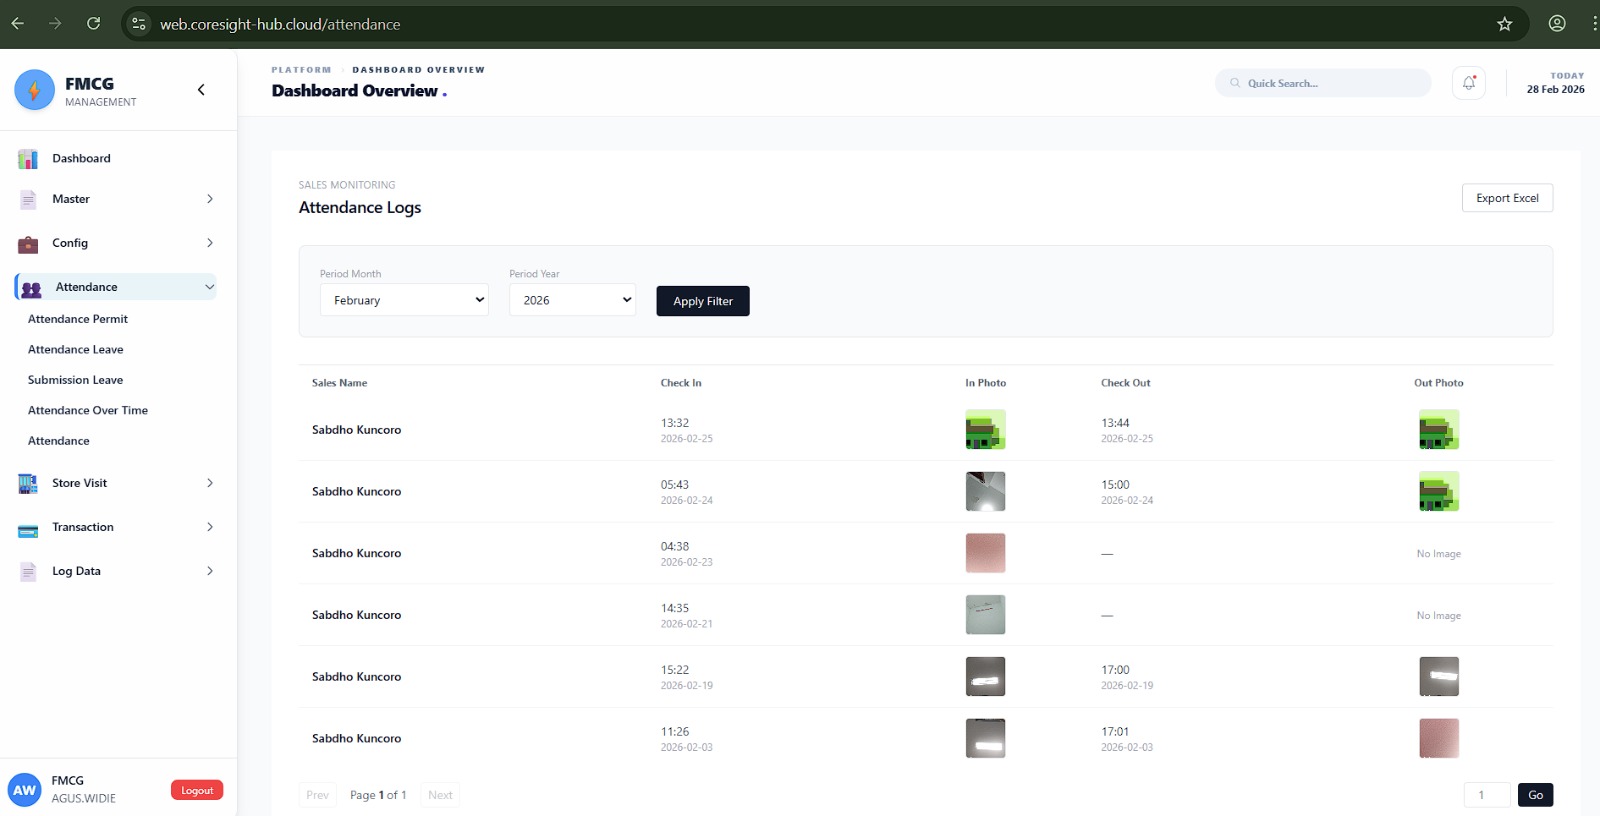The width and height of the screenshot is (1600, 816).
Task: Bookmark this page with the star icon
Action: click(x=1504, y=24)
